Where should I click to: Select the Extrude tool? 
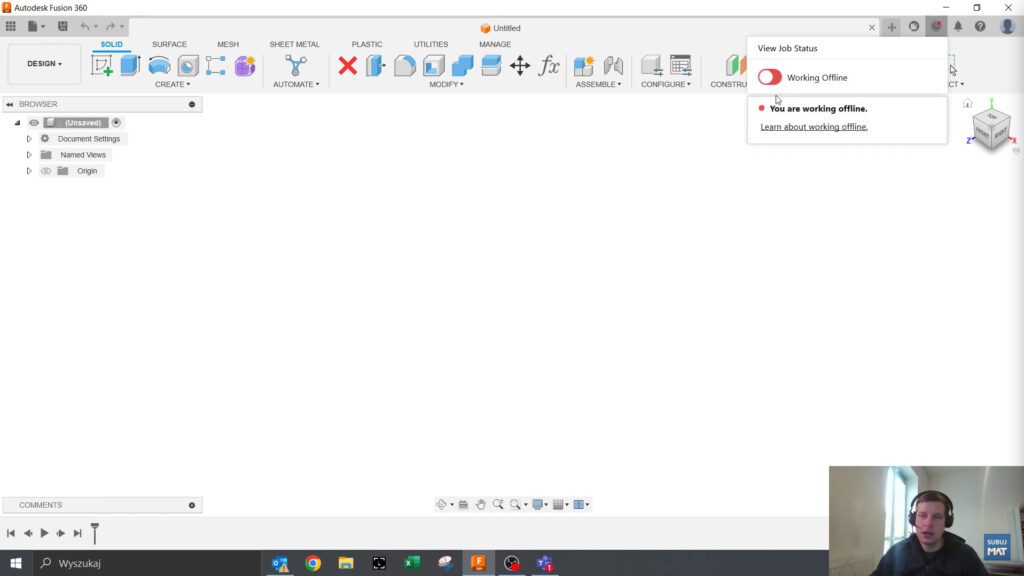(130, 65)
